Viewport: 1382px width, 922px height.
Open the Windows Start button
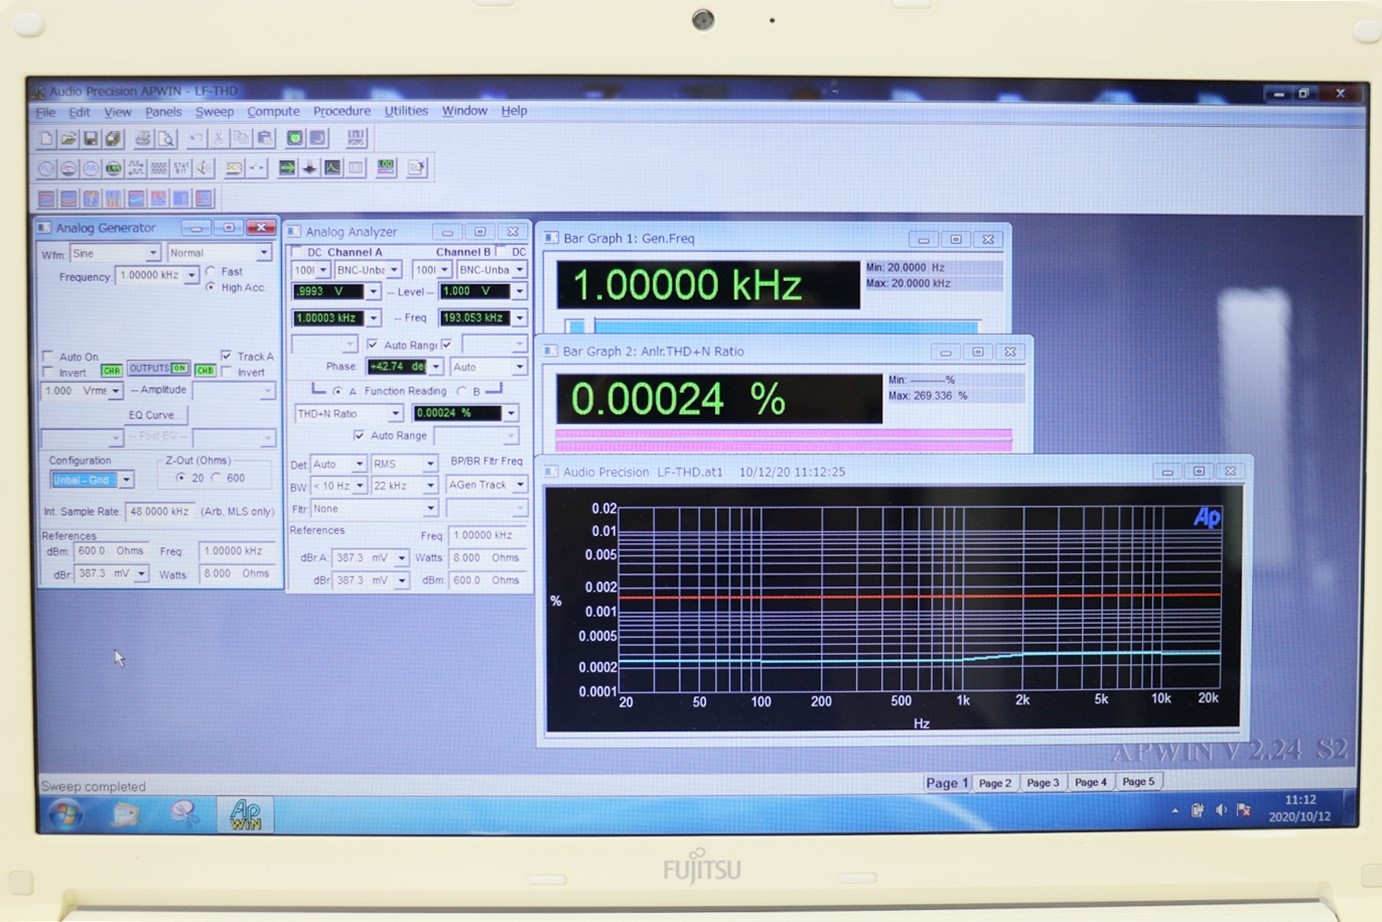click(x=66, y=815)
